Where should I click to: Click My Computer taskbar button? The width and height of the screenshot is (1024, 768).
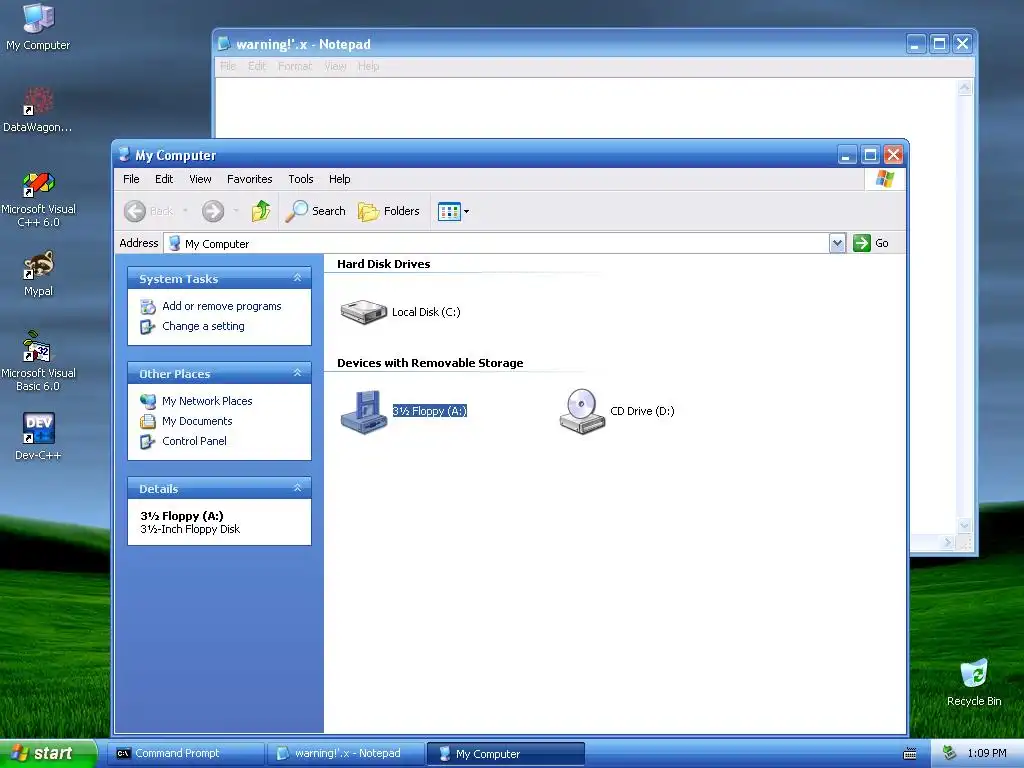point(505,754)
